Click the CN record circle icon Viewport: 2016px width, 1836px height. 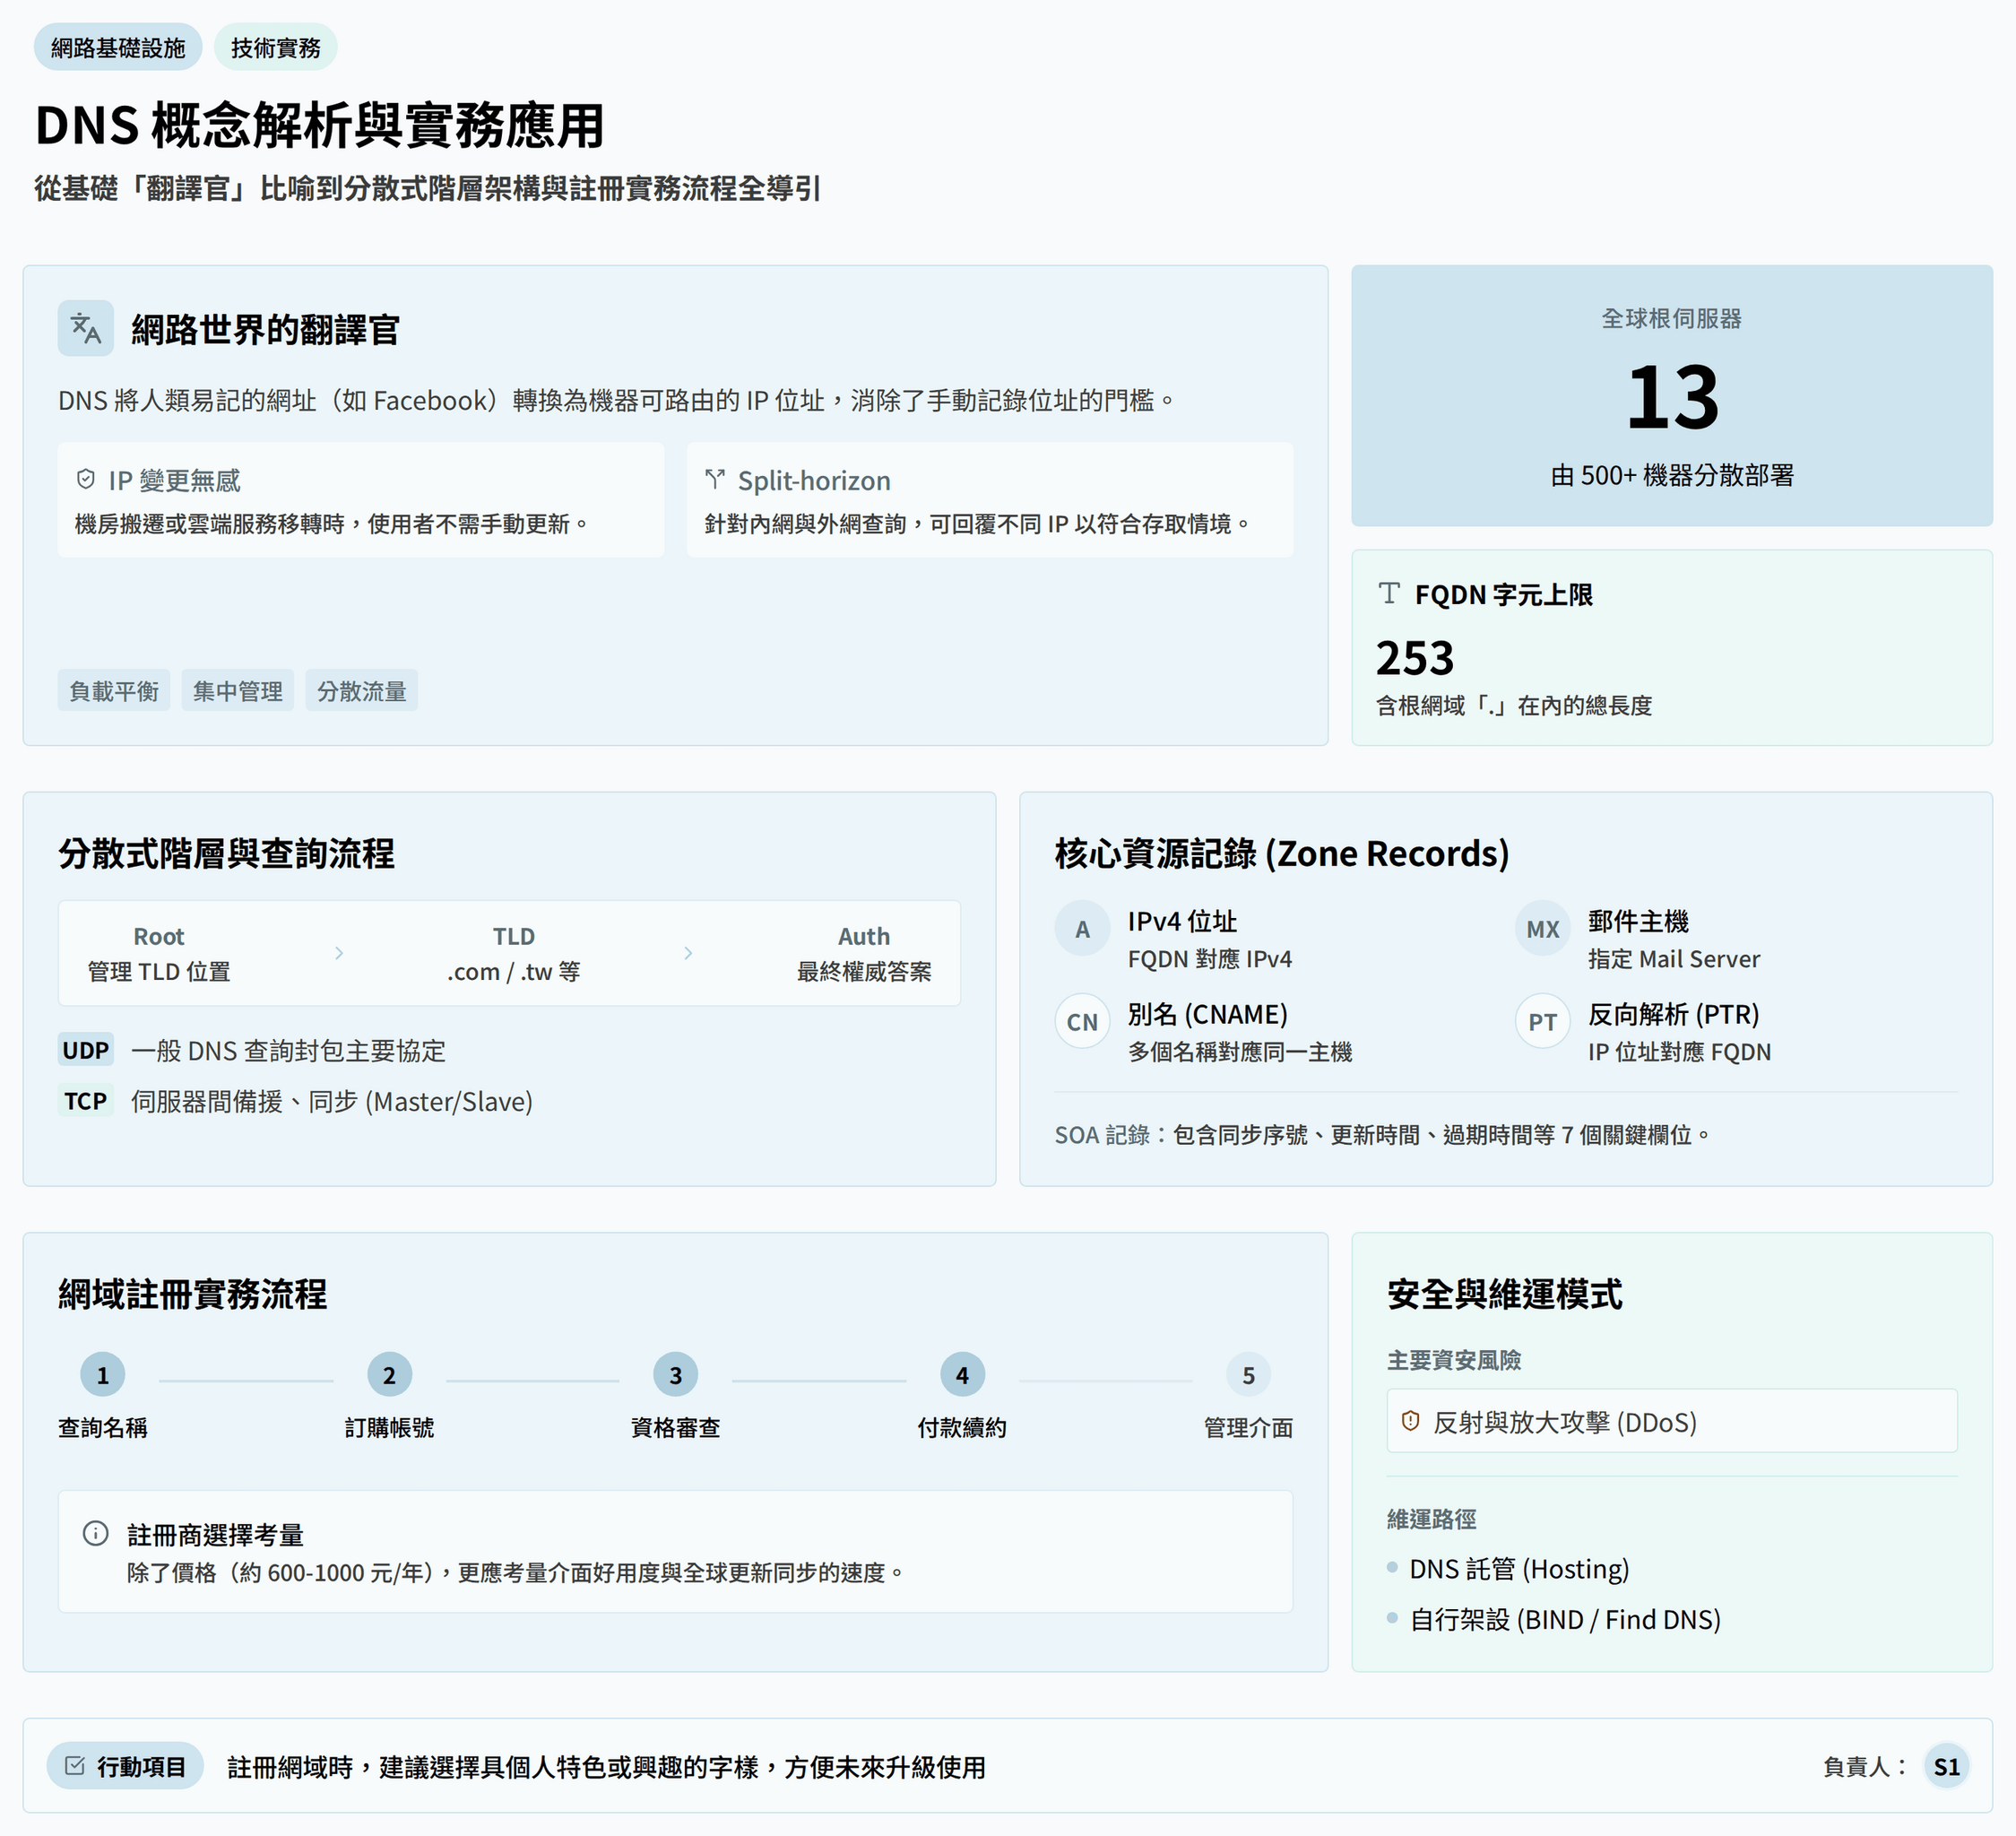pyautogui.click(x=1081, y=1022)
